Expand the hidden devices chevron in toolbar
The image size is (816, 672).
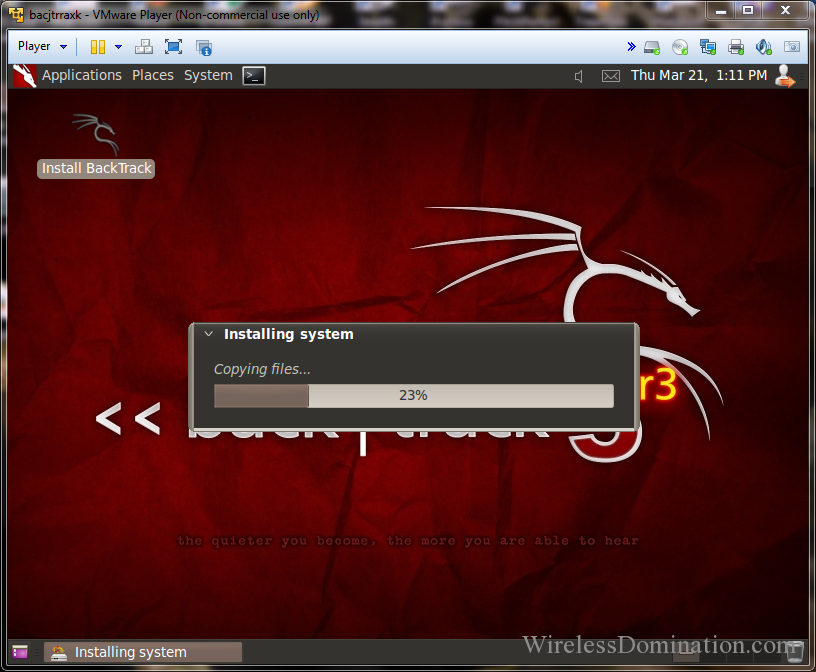(631, 47)
